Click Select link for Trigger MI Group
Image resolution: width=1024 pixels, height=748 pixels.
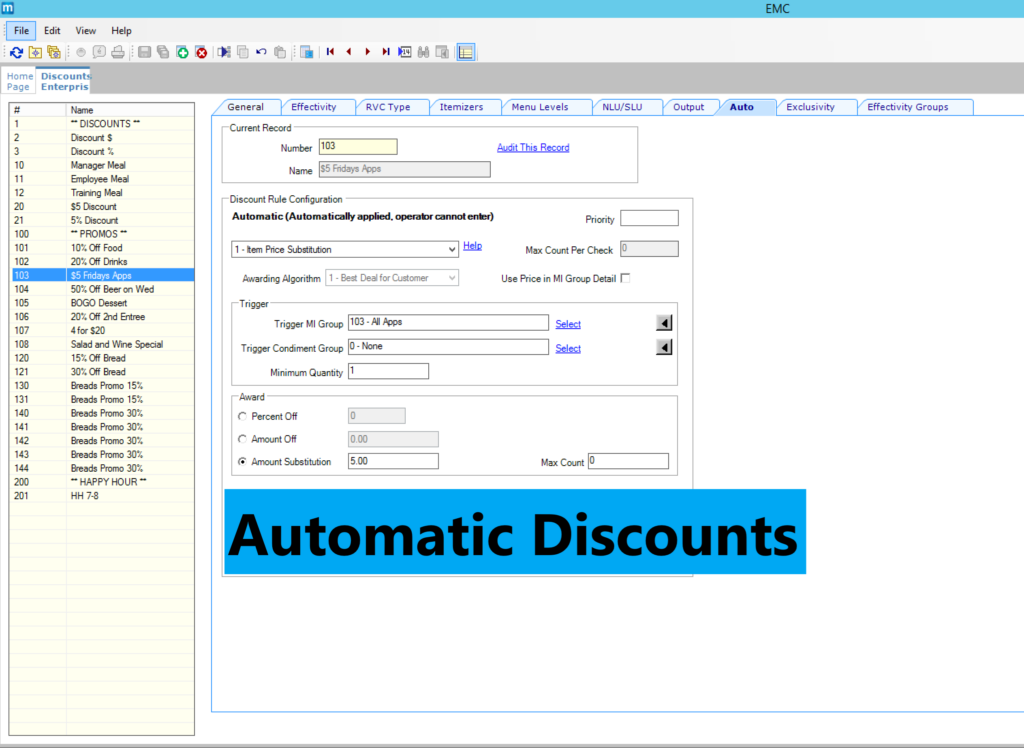pyautogui.click(x=568, y=324)
